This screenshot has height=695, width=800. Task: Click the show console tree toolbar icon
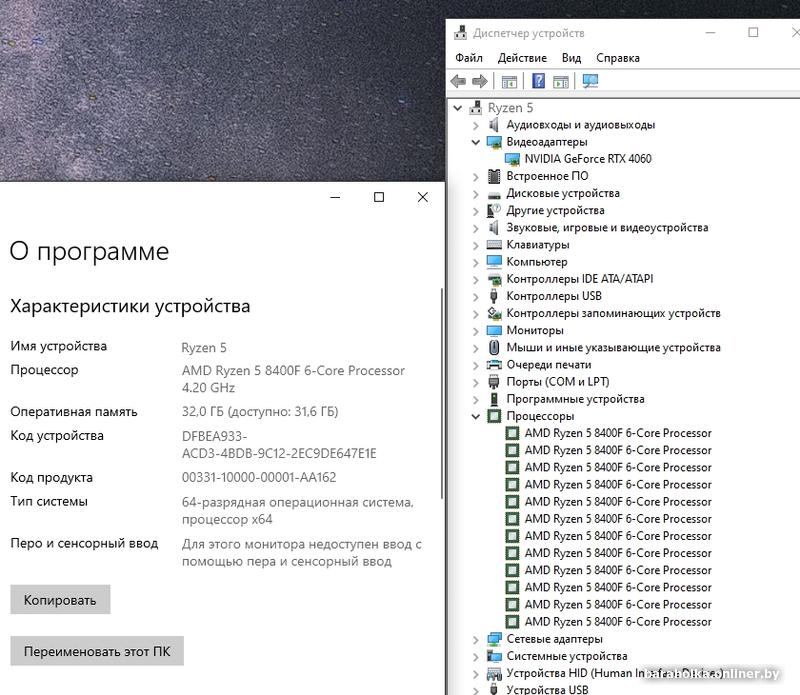pos(509,82)
